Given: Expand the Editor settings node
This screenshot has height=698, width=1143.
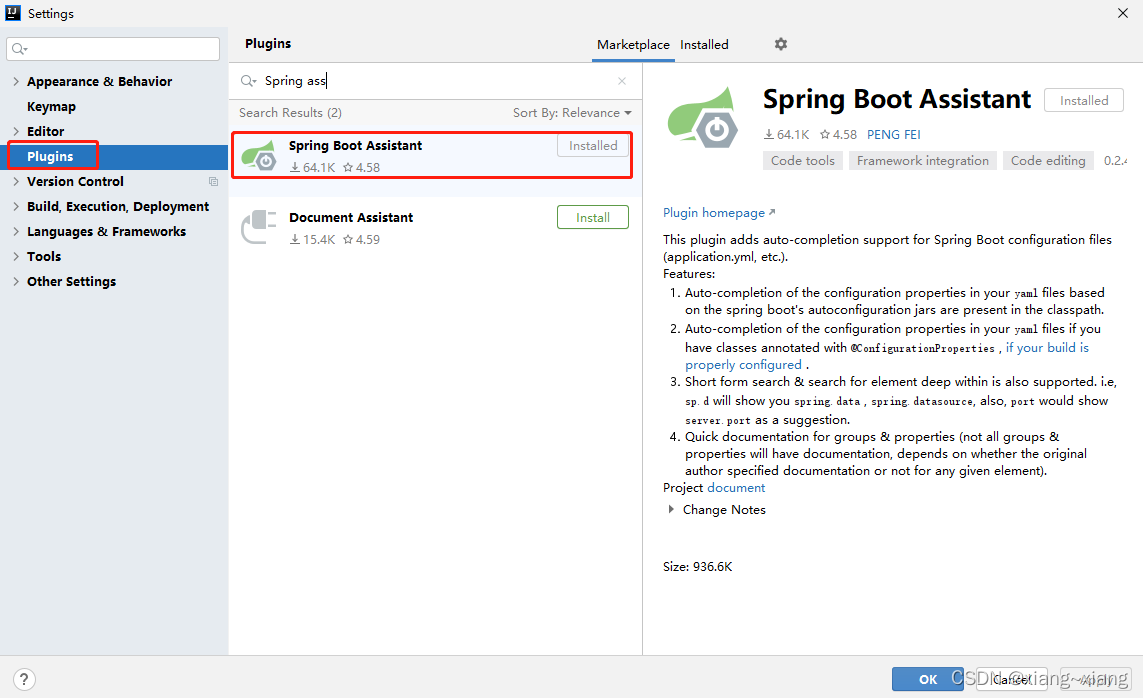Looking at the screenshot, I should pos(16,131).
